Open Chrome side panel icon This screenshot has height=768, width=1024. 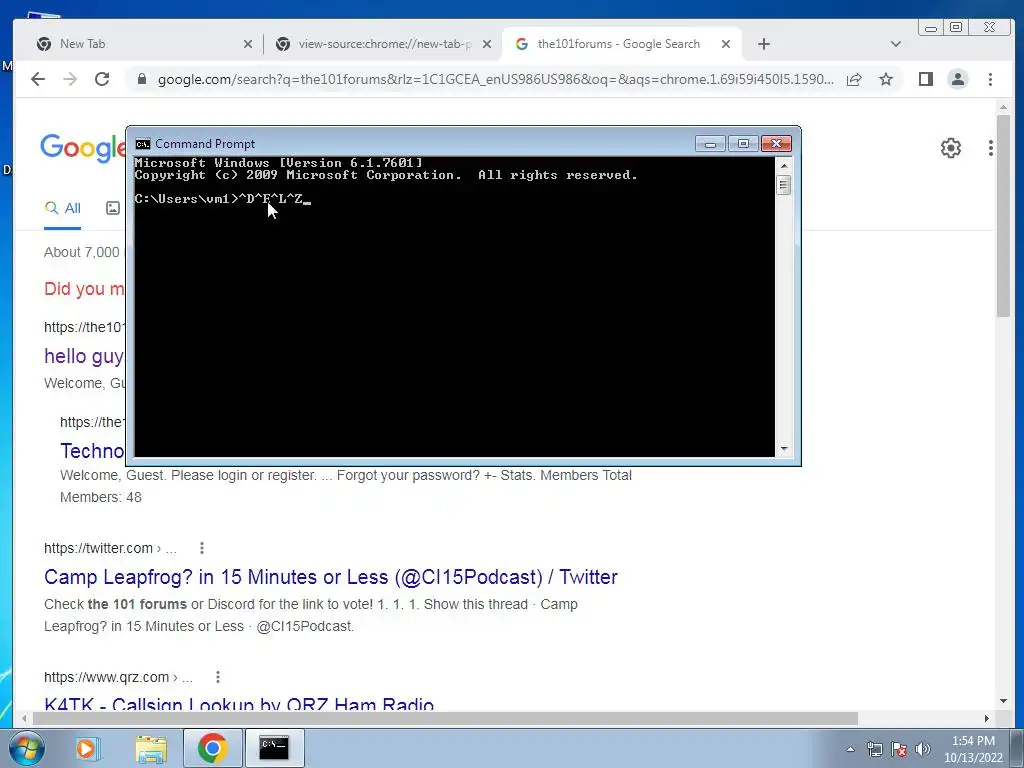click(x=925, y=79)
